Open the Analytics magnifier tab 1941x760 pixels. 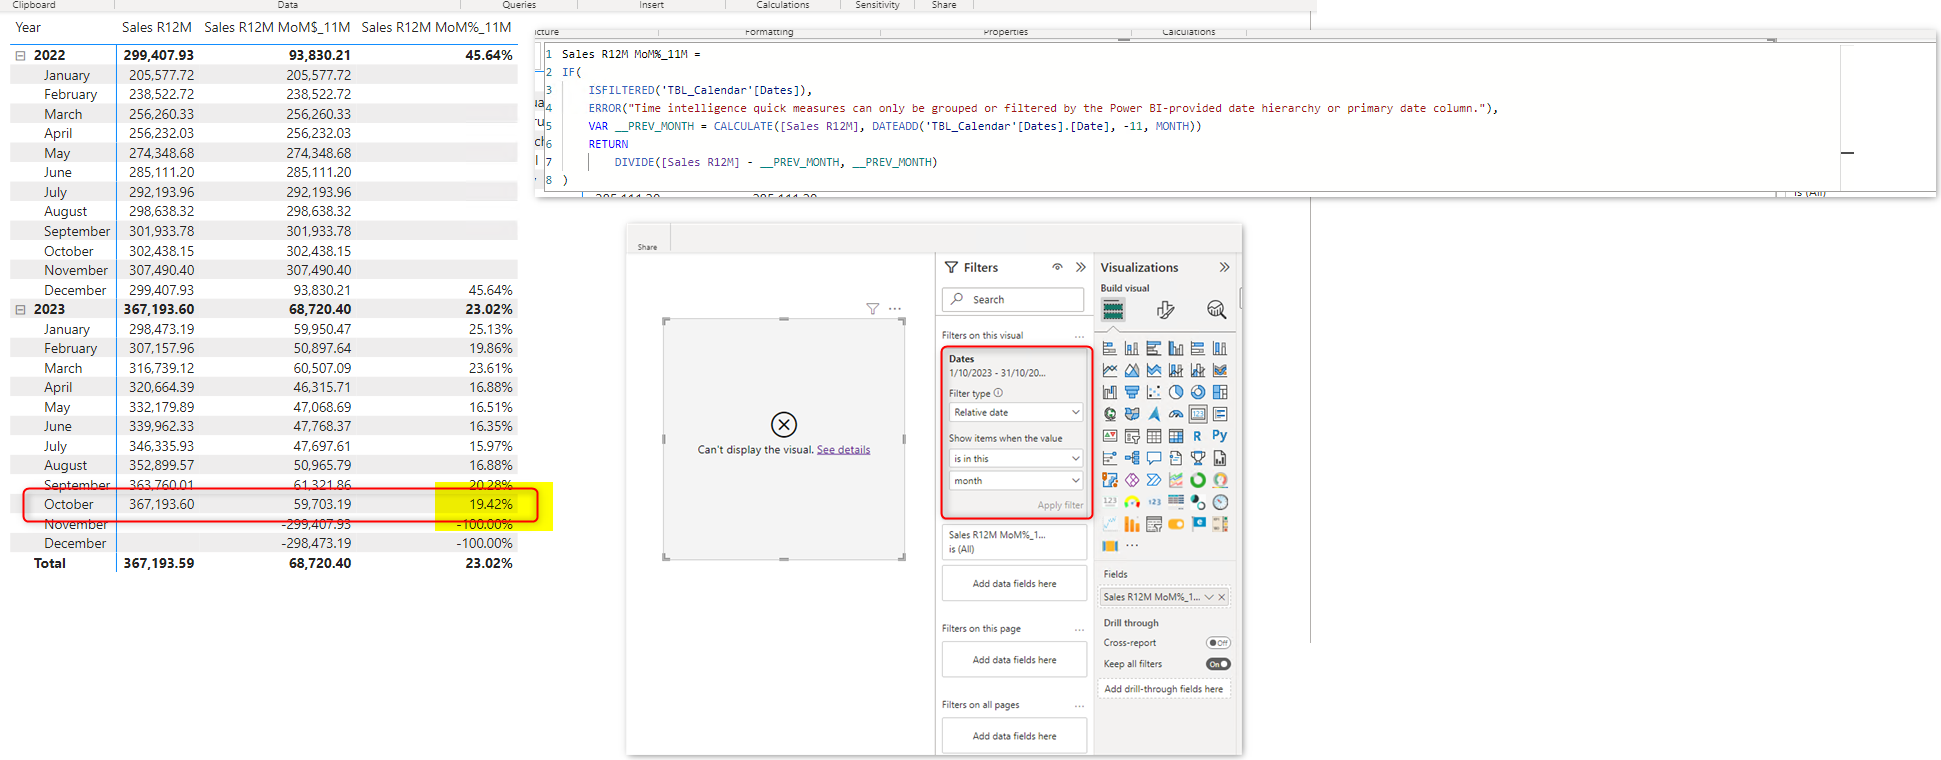(x=1216, y=310)
